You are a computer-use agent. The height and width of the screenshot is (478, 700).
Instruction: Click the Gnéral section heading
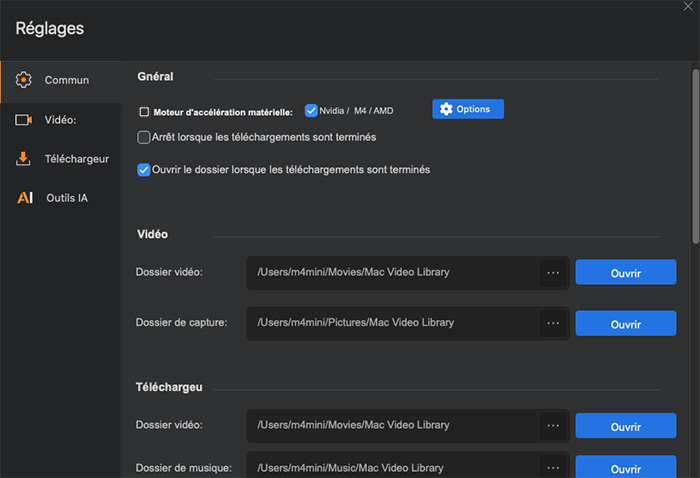[x=155, y=77]
